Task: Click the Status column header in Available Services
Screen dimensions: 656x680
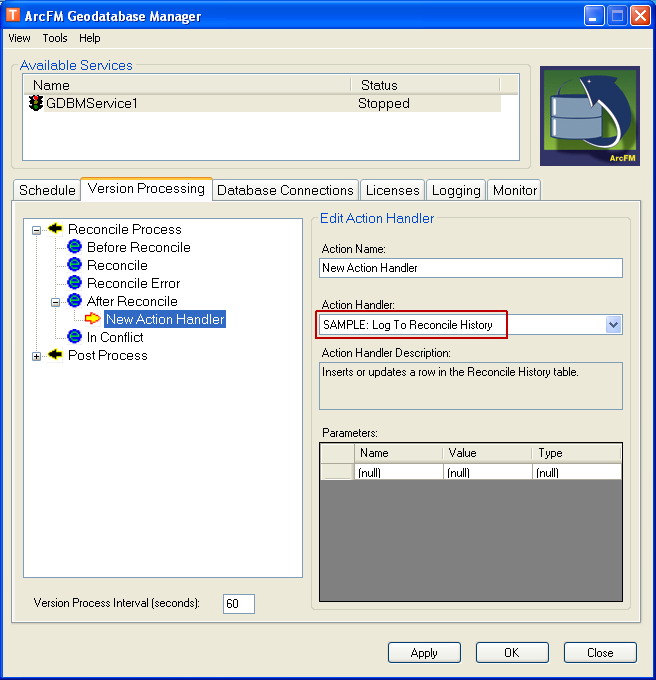Action: coord(425,85)
